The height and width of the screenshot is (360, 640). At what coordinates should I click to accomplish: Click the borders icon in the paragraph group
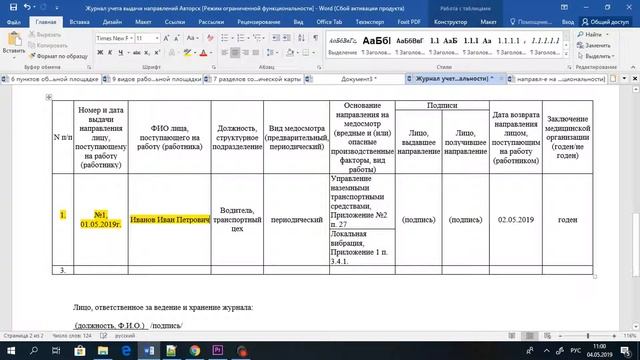306,53
